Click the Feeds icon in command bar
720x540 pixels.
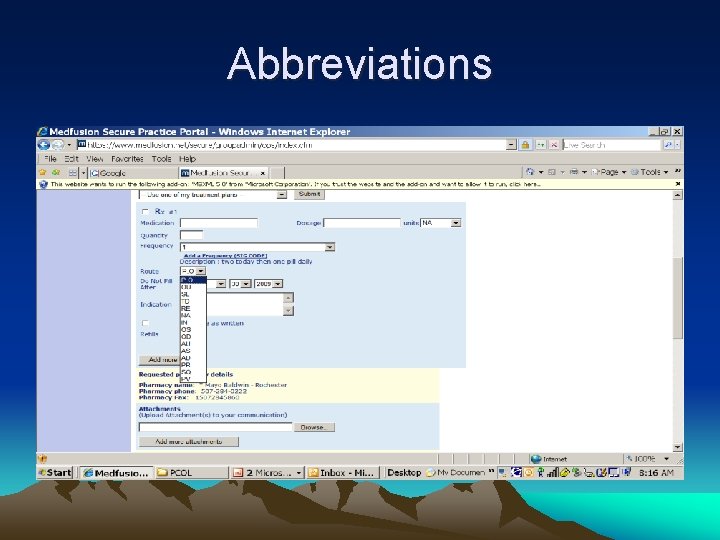pos(552,172)
